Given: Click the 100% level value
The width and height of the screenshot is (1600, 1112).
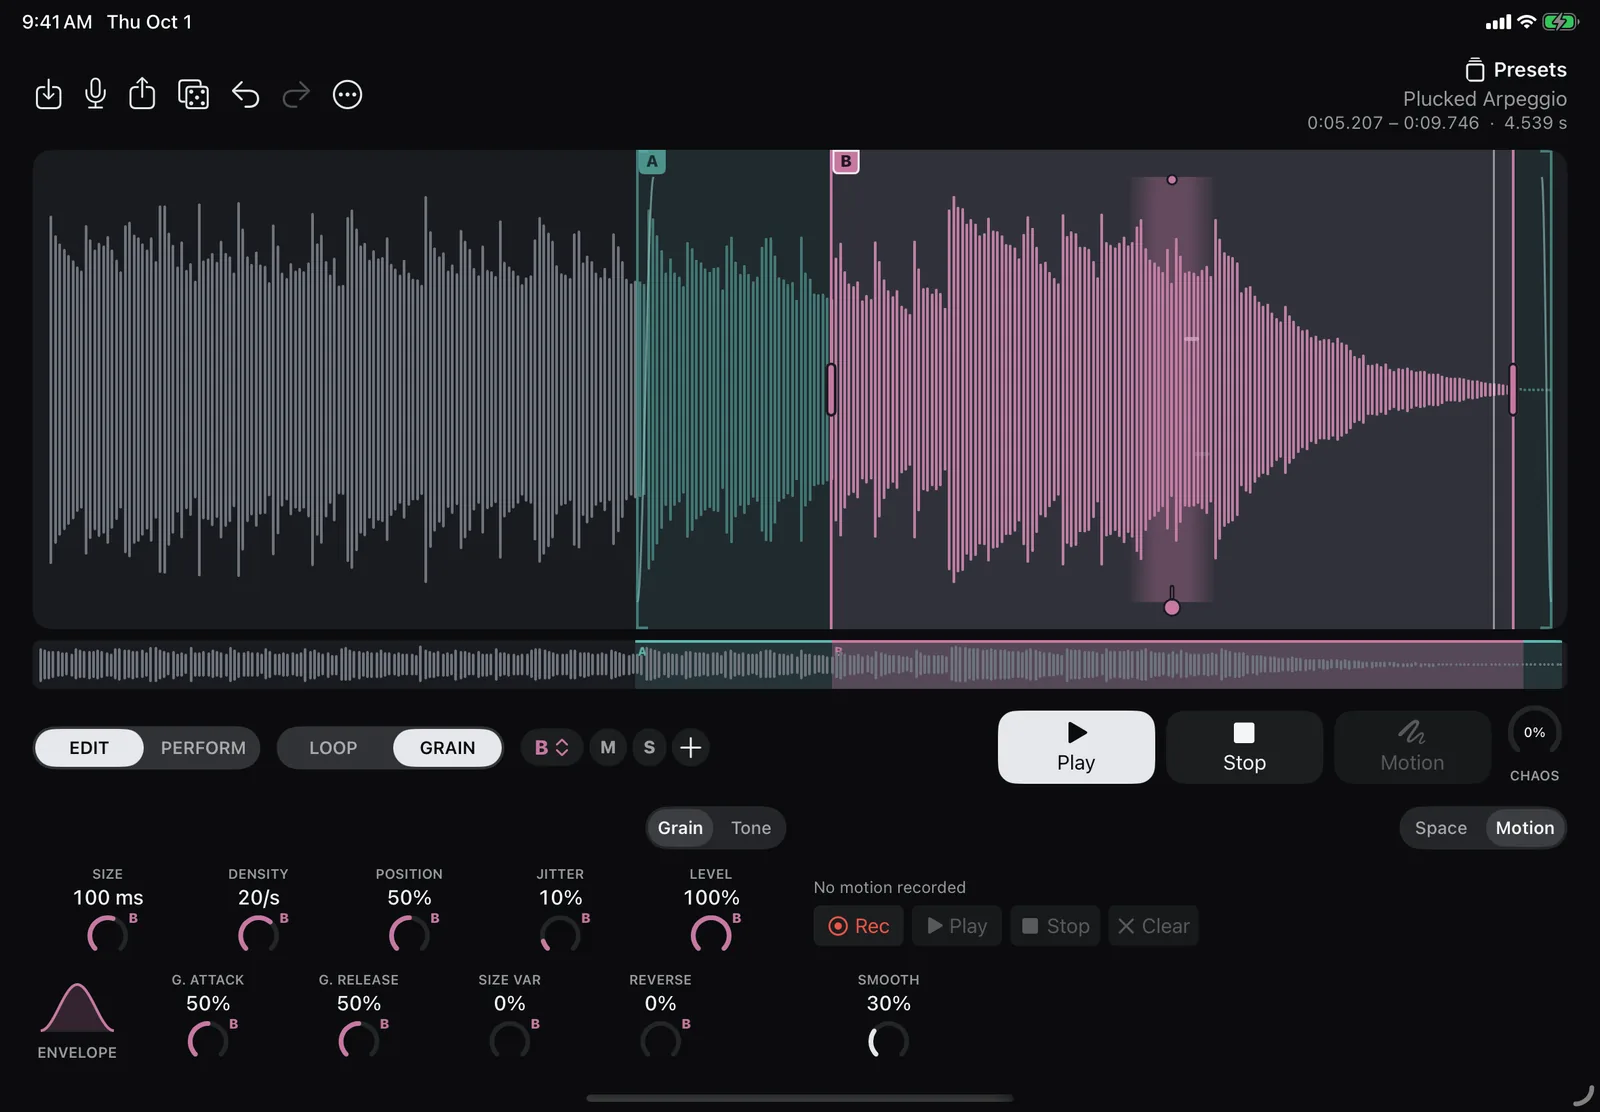Looking at the screenshot, I should pyautogui.click(x=711, y=898).
